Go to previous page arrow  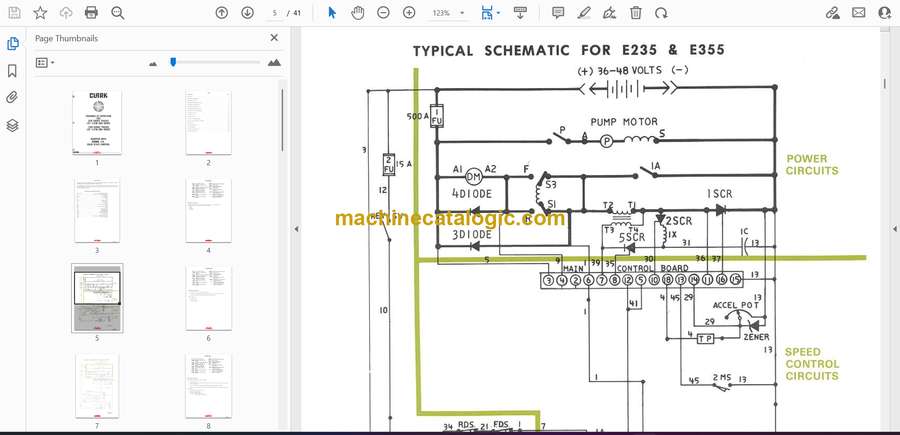(222, 13)
